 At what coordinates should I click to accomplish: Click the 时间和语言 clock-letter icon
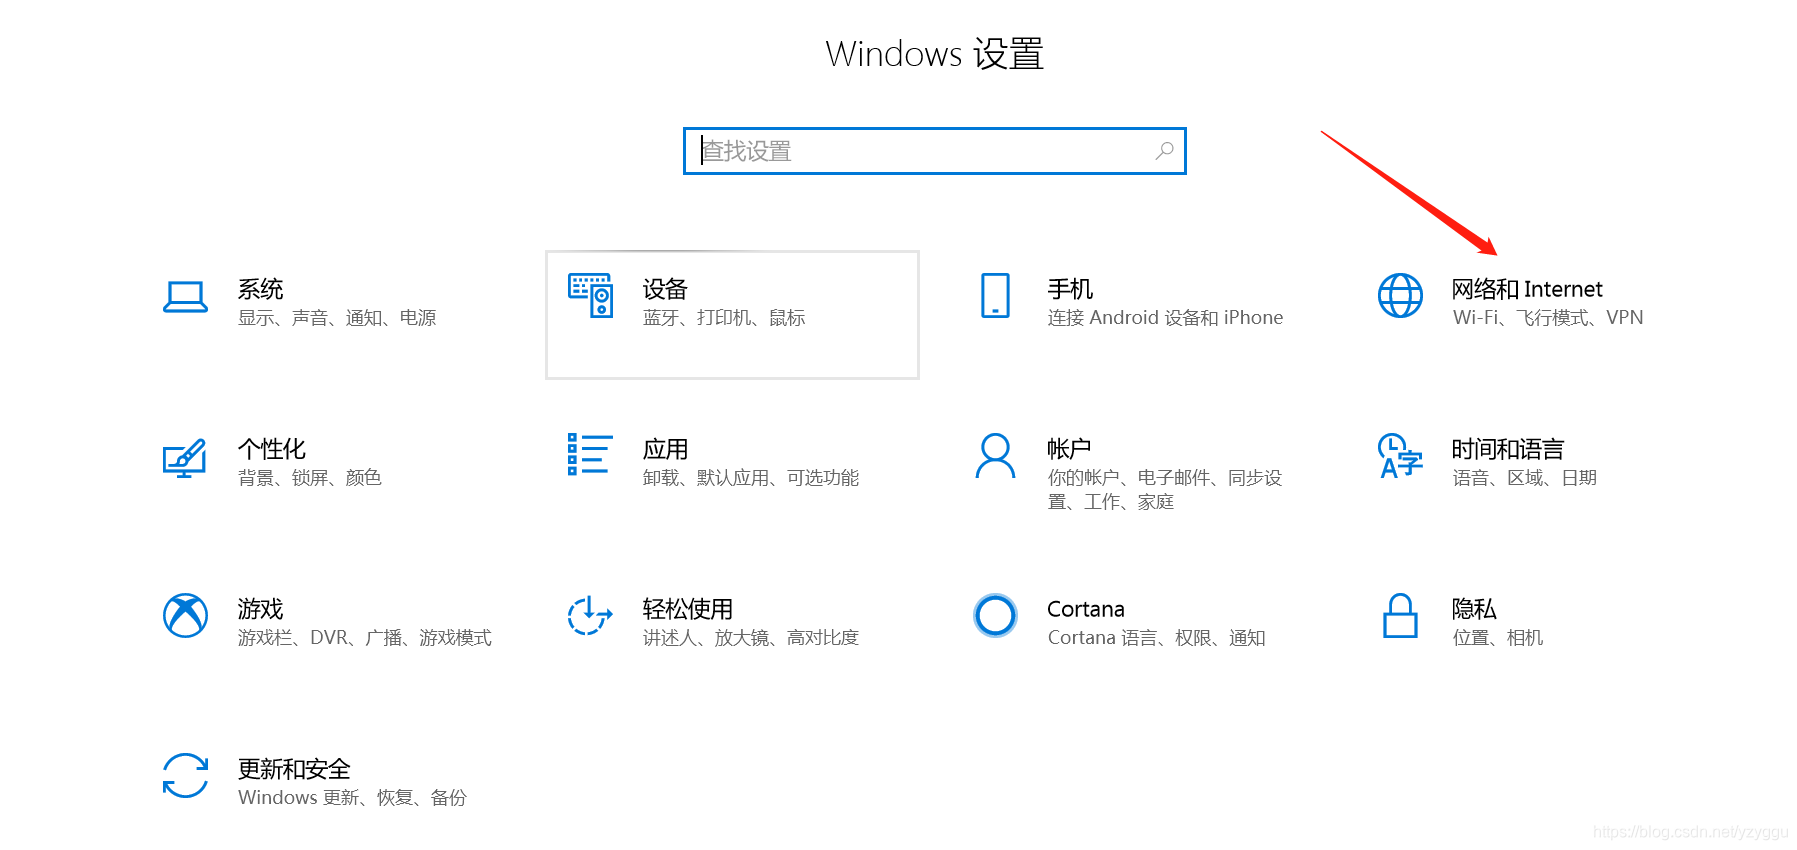click(1400, 456)
